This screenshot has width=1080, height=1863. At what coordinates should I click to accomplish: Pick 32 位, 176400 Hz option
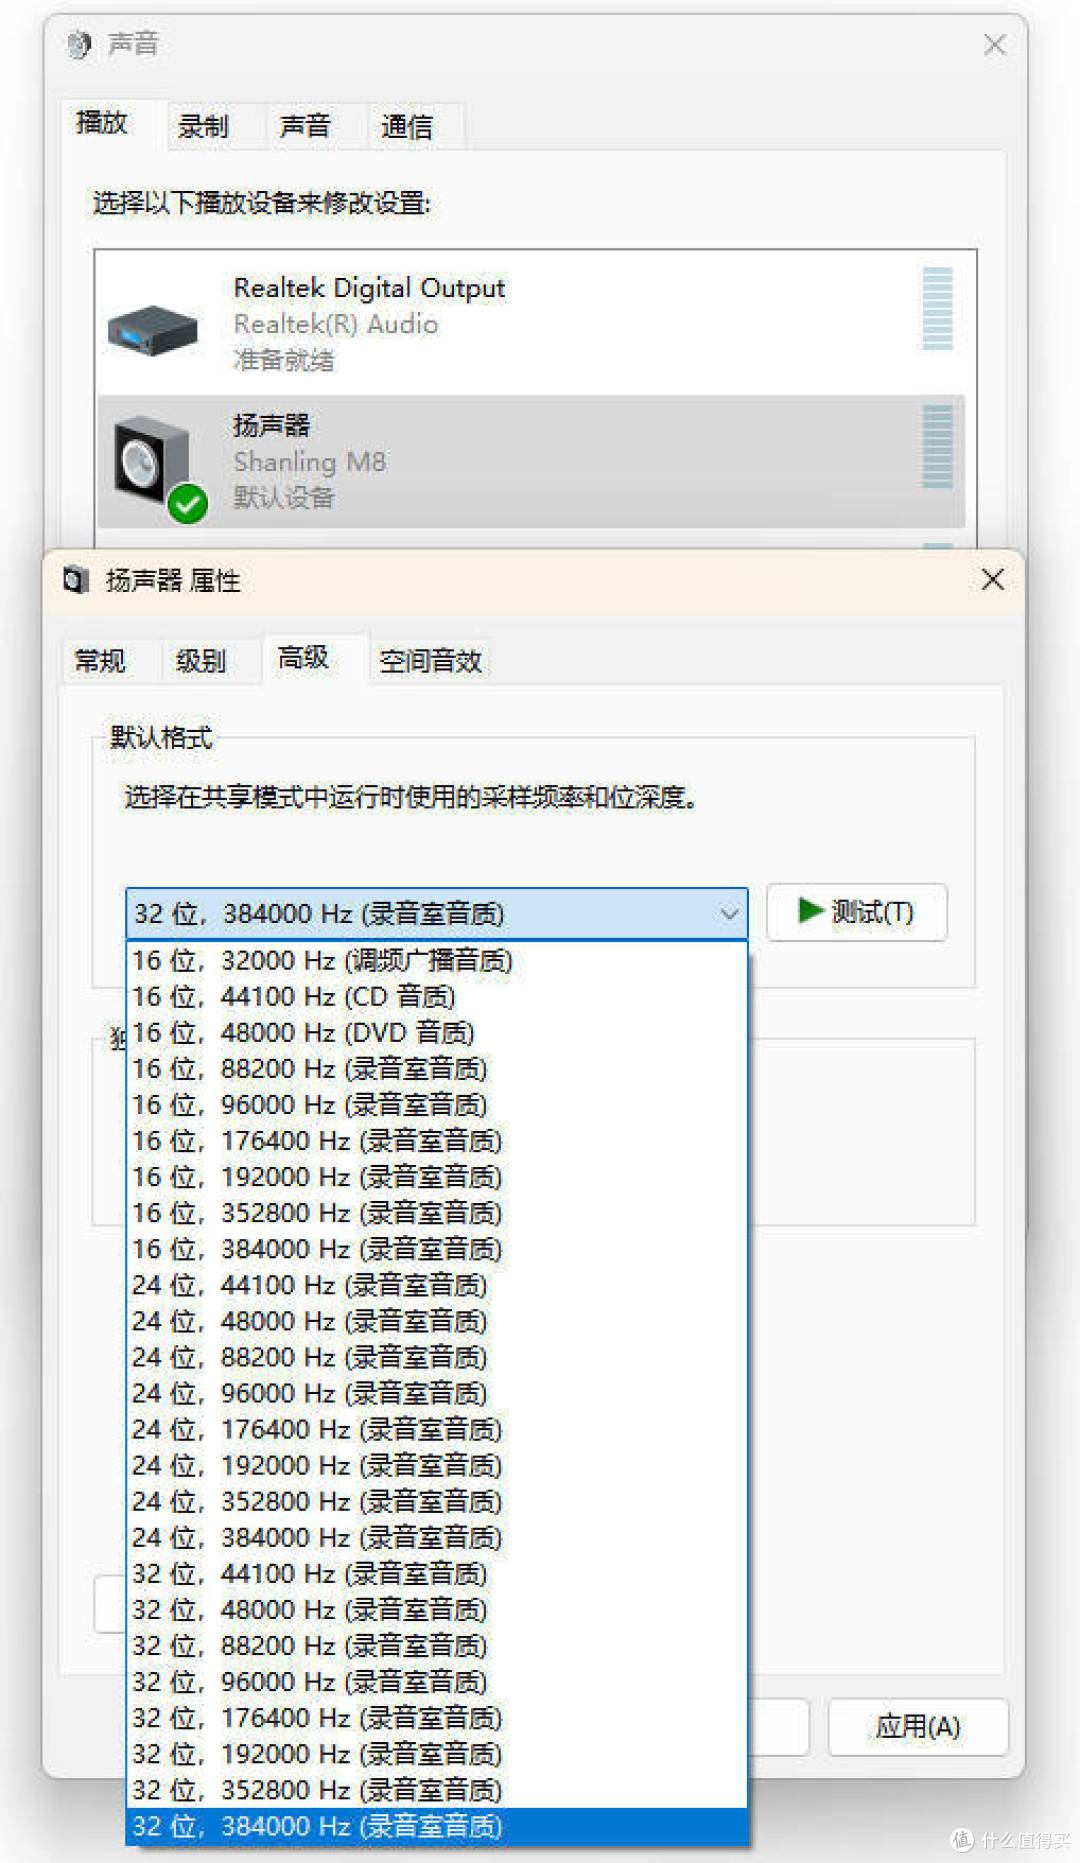pos(437,1717)
